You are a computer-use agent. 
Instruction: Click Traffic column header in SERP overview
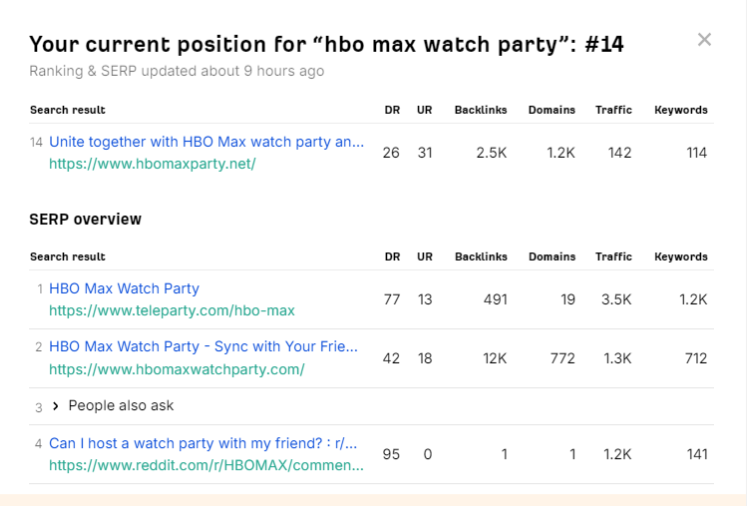pyautogui.click(x=614, y=257)
